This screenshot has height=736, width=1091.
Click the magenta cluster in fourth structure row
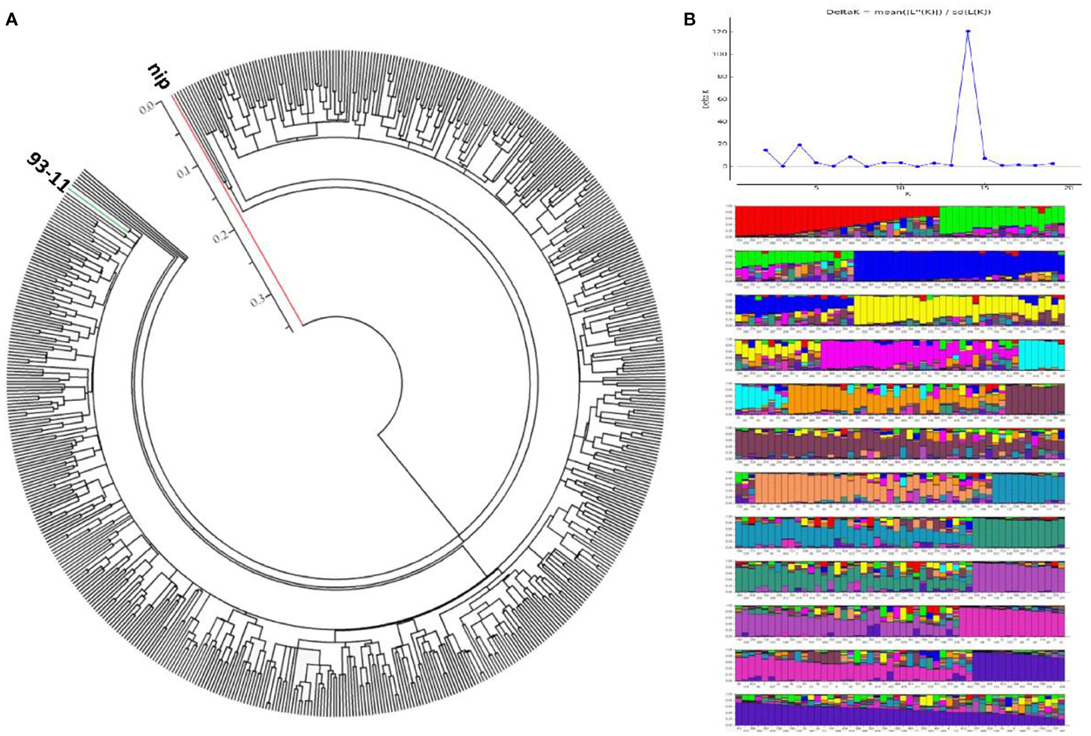(x=918, y=354)
